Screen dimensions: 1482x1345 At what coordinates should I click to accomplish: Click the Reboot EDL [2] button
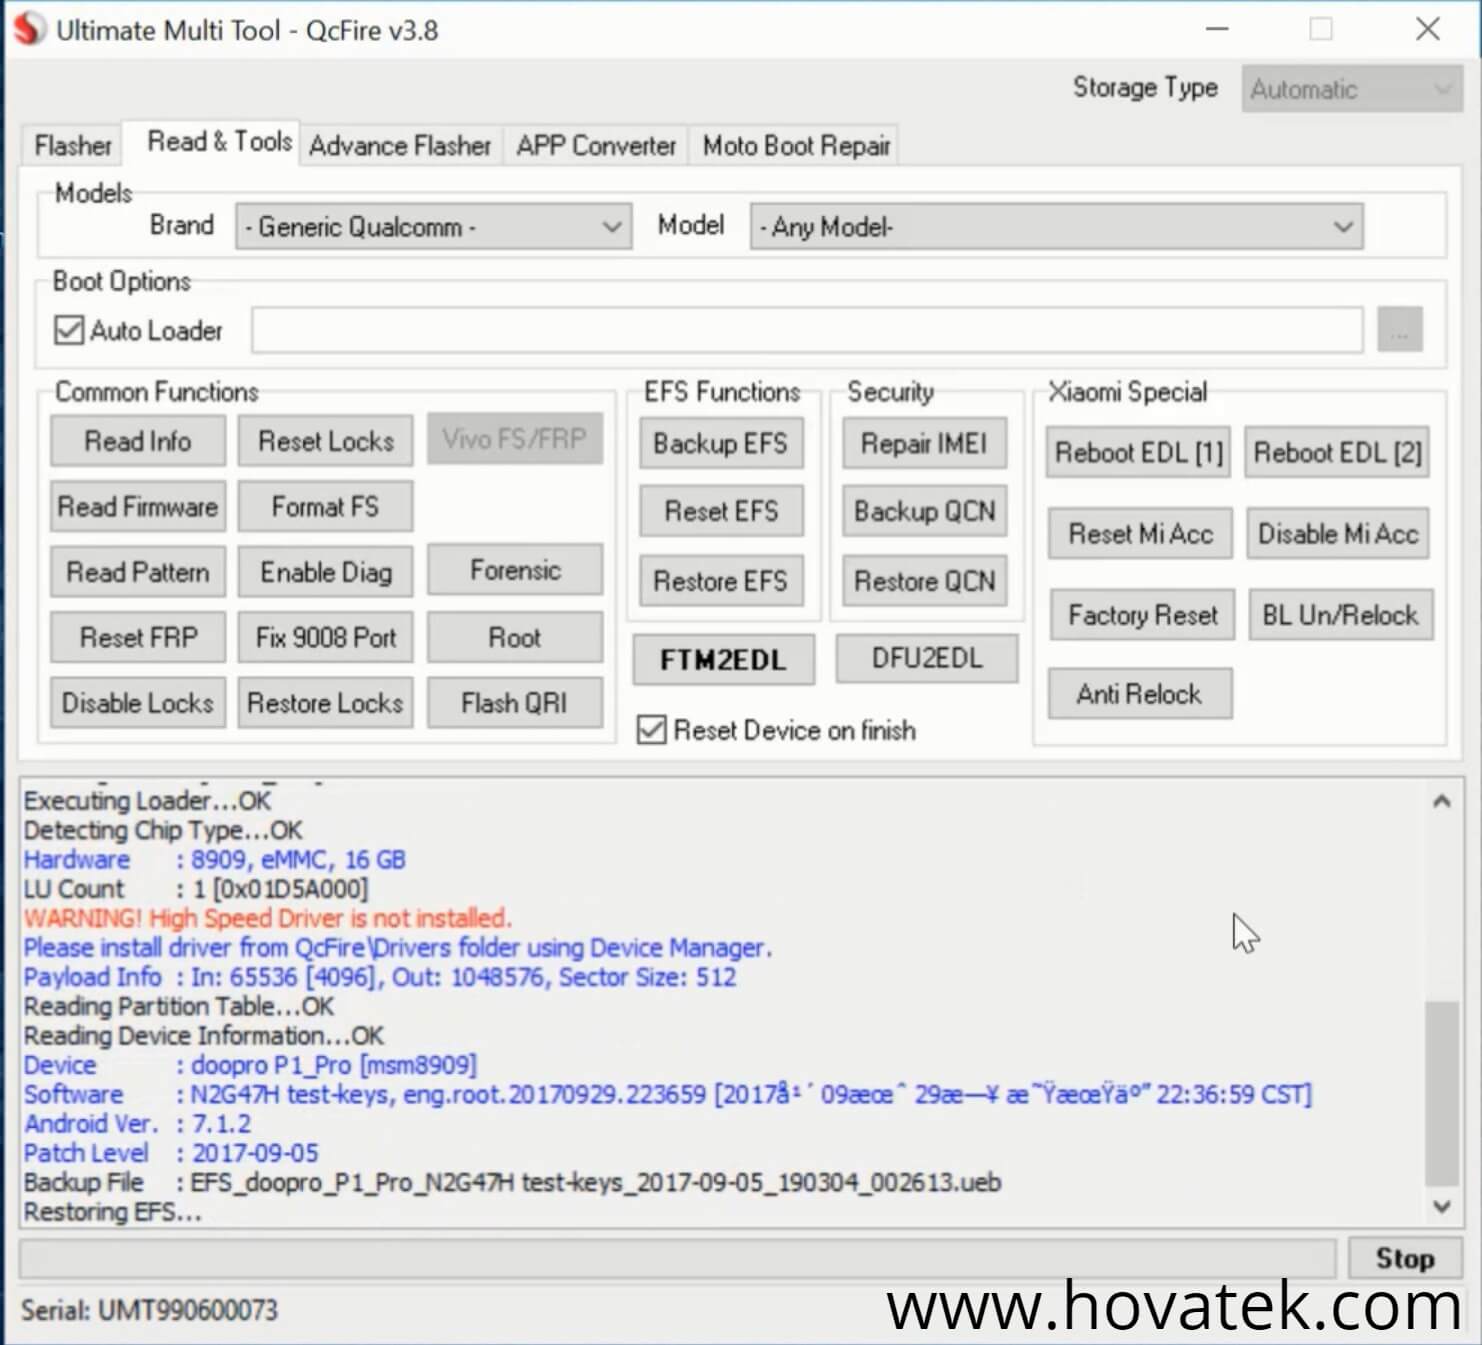1337,453
